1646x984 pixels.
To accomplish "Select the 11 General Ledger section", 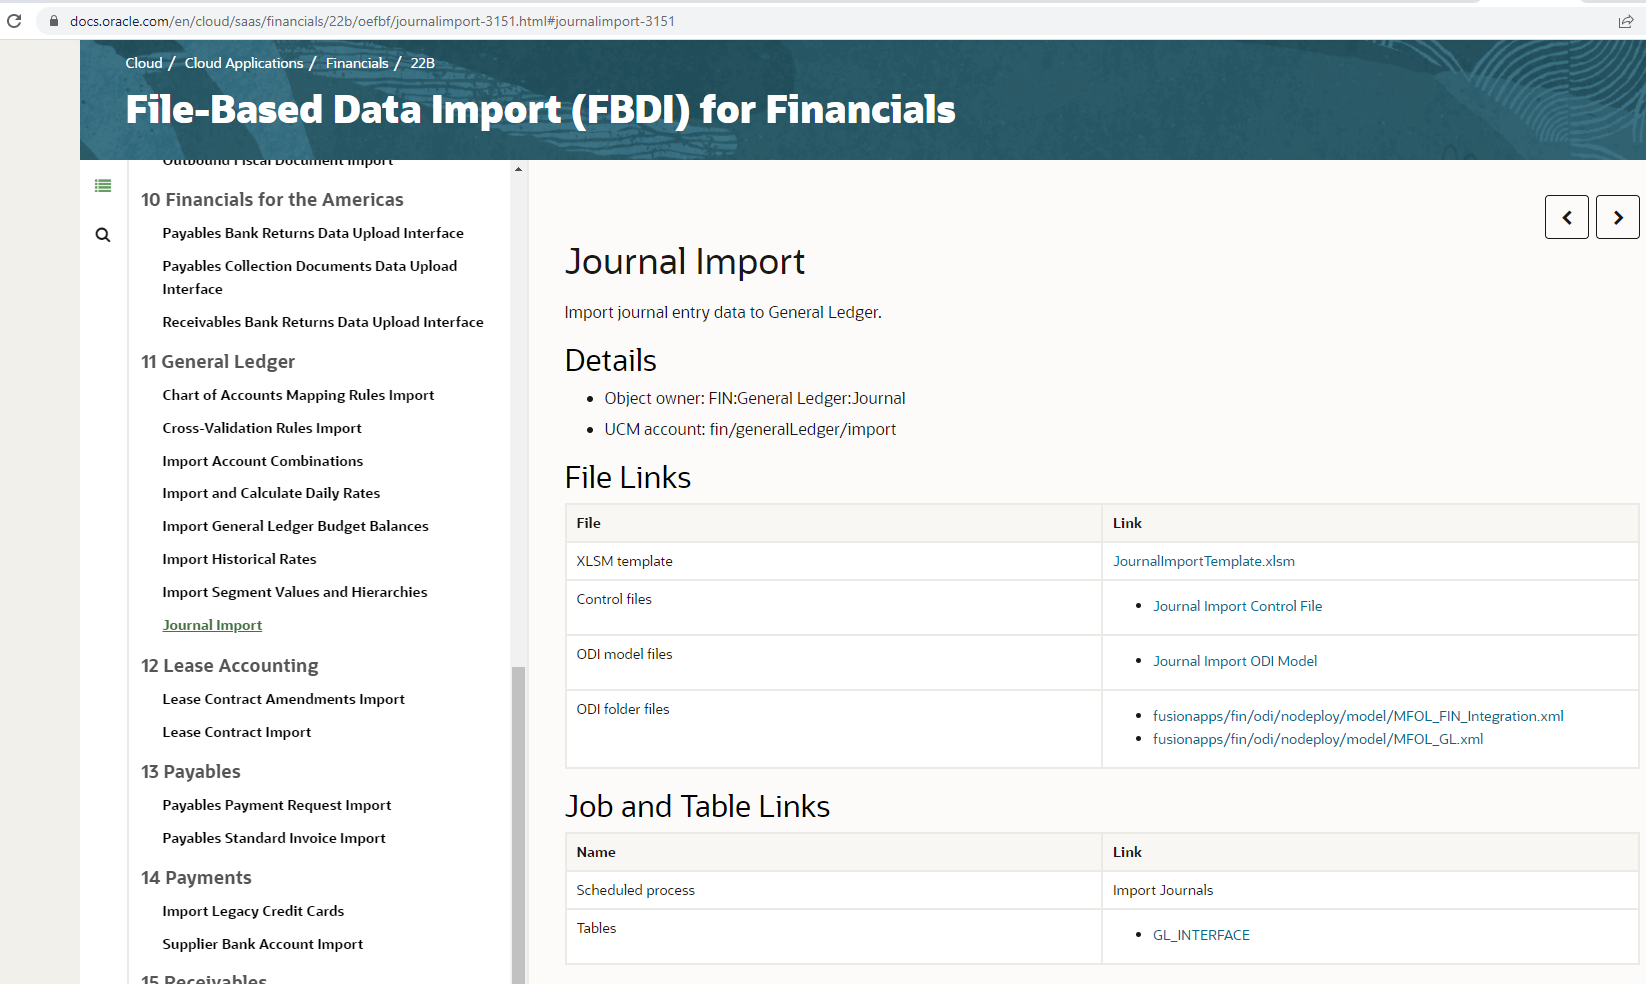I will 218,362.
